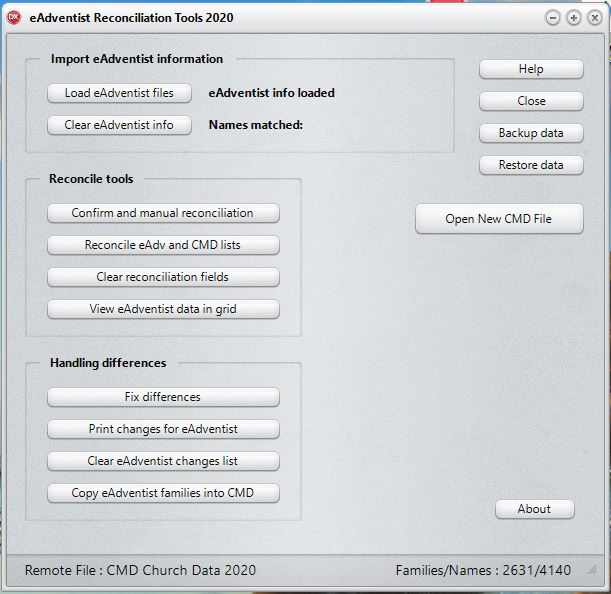Run Reconcile eAdv and CMD lists
Screen dimensions: 611x594
click(x=163, y=245)
